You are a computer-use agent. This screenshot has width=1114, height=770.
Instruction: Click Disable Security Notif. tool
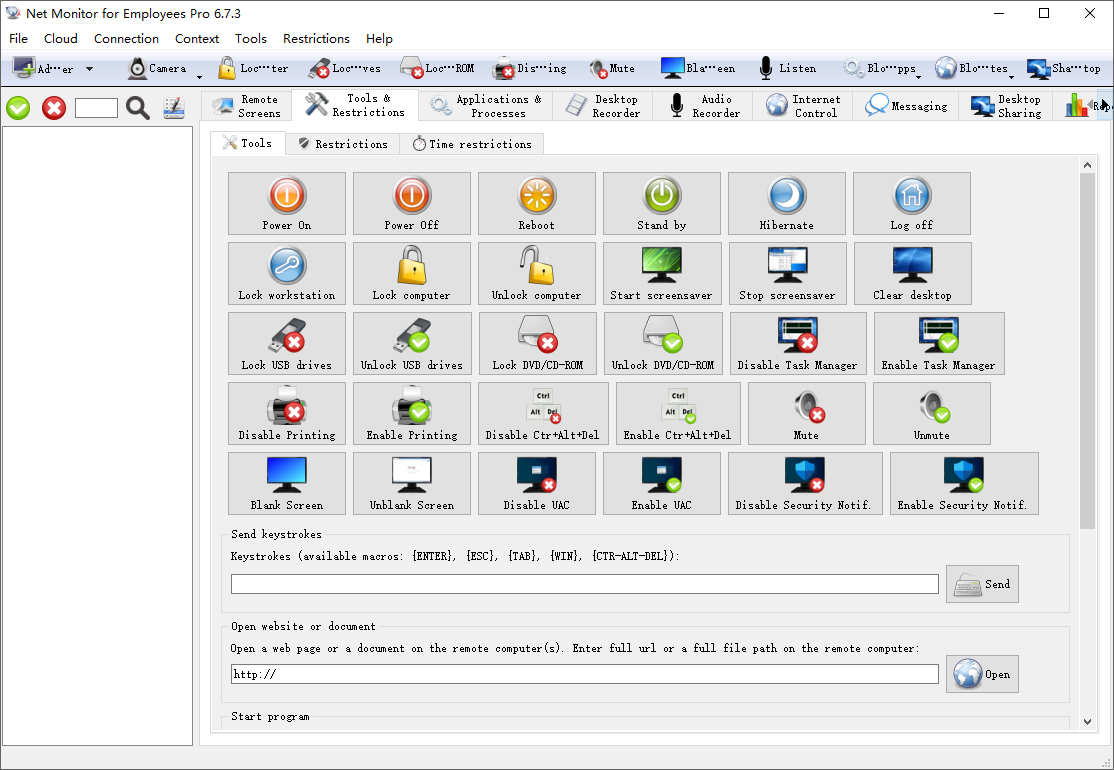pos(805,484)
